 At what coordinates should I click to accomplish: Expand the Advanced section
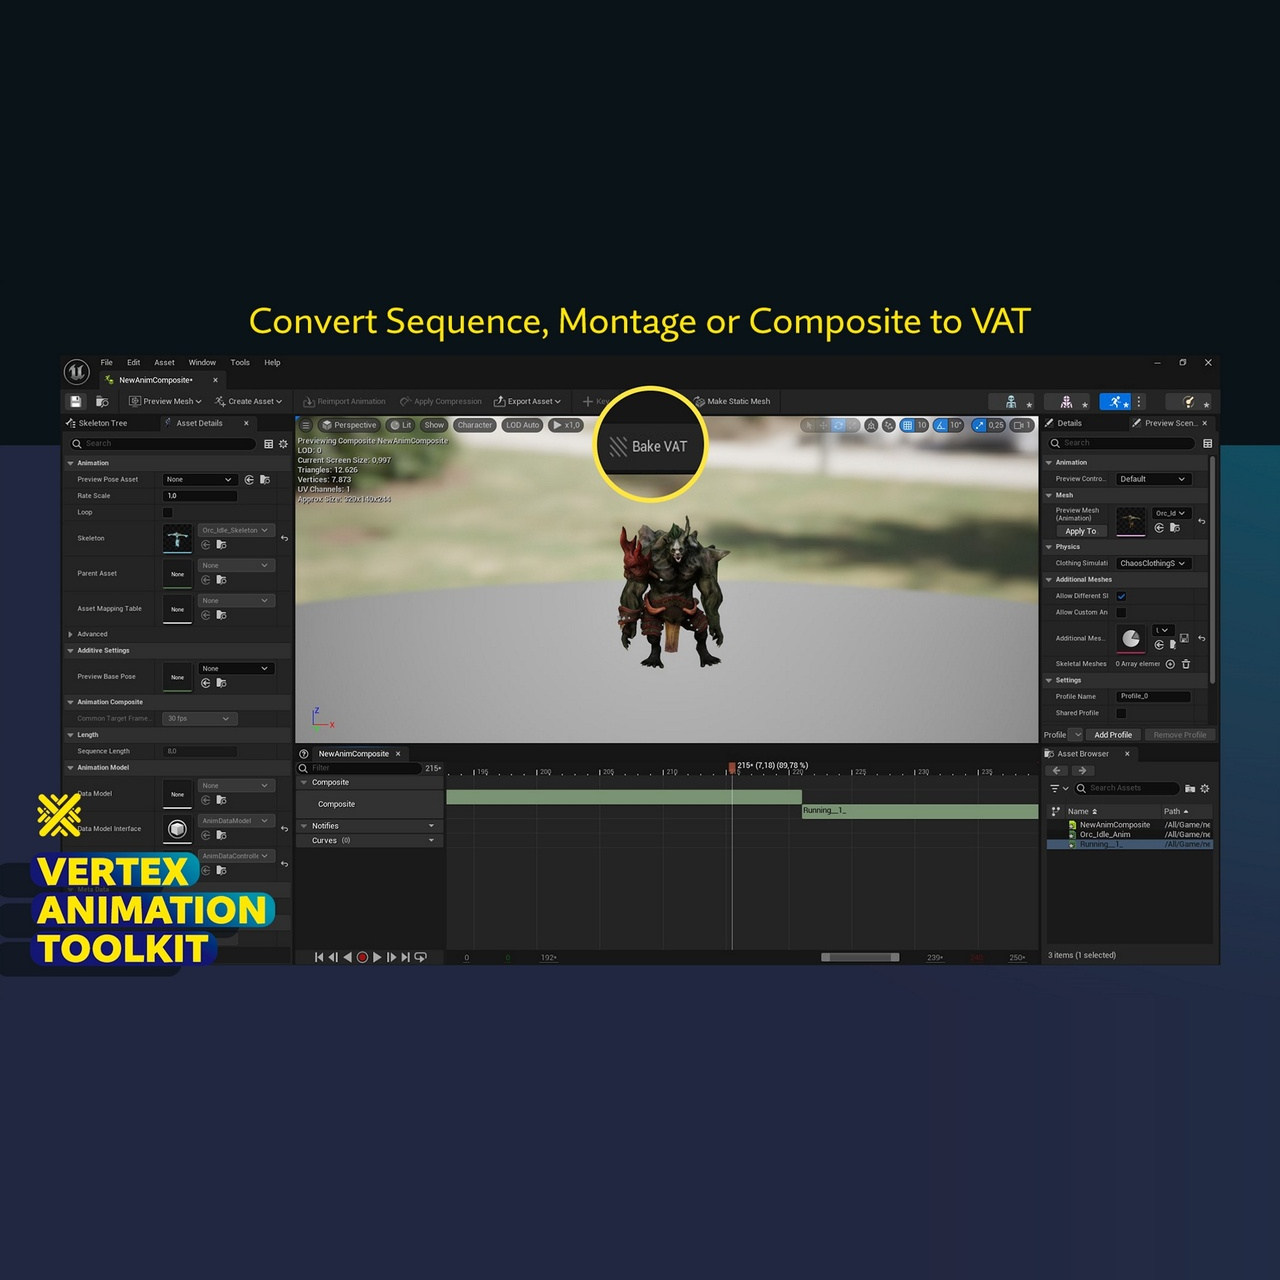pos(70,634)
